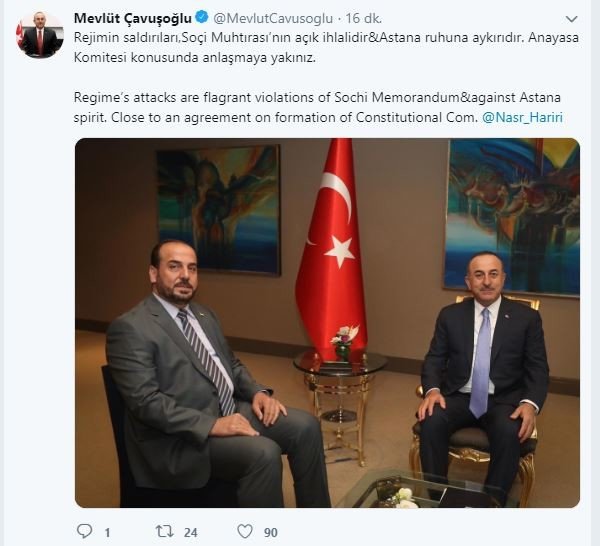Click the retweet count 24
The width and height of the screenshot is (600, 546).
(191, 532)
